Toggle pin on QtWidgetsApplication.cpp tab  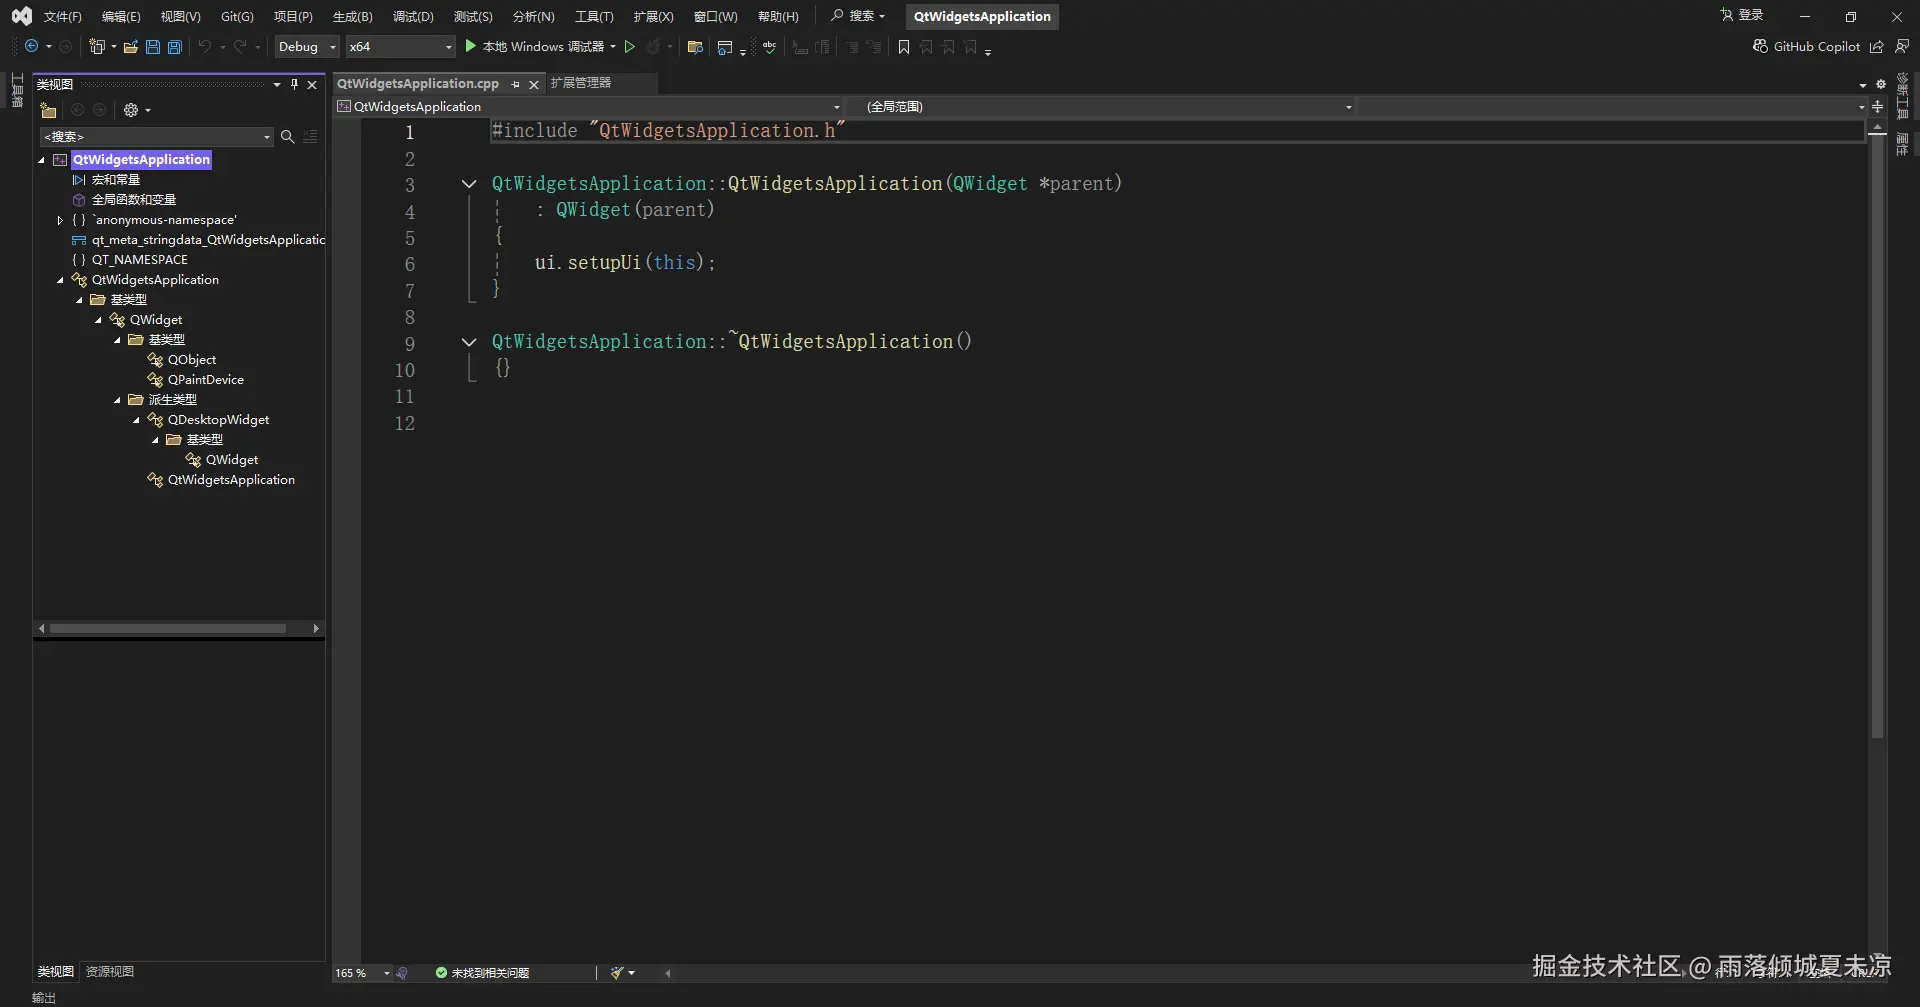click(x=516, y=85)
